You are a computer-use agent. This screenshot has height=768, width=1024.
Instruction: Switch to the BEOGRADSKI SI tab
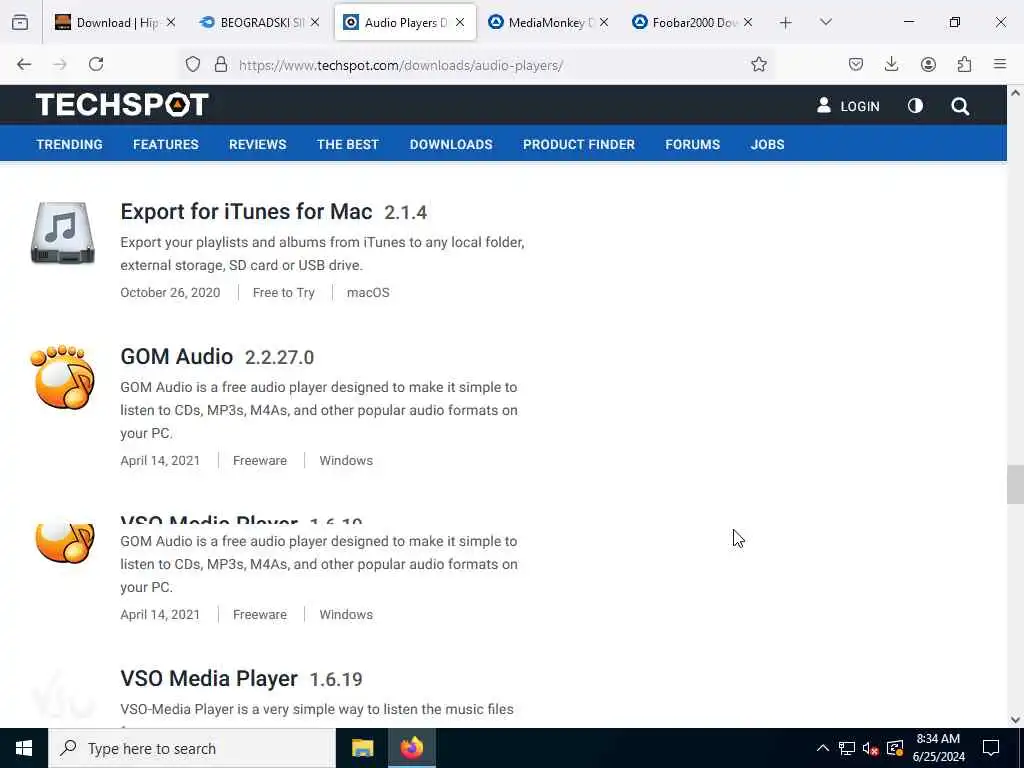point(261,23)
